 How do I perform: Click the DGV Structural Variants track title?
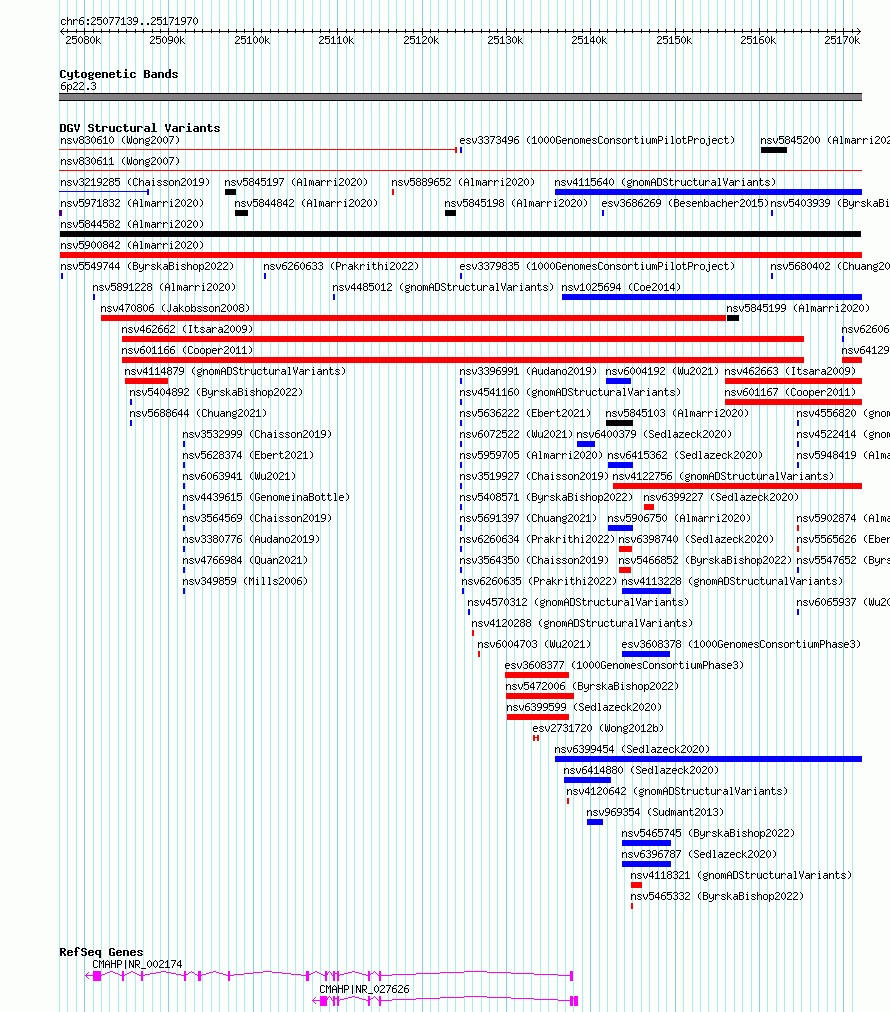(x=140, y=128)
